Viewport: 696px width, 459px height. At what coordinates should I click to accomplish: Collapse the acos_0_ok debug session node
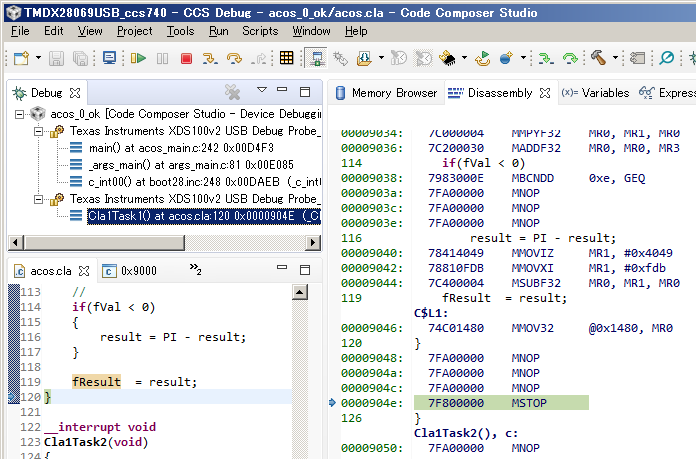coord(20,115)
